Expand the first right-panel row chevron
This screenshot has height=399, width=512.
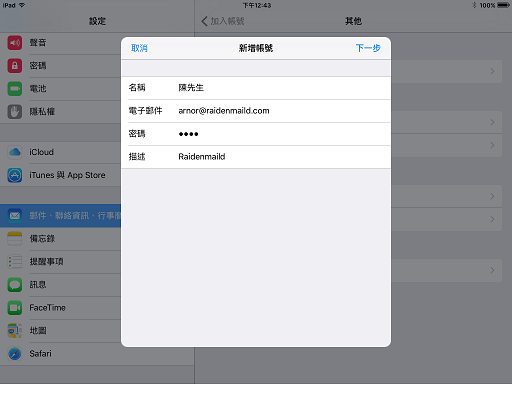(x=492, y=71)
